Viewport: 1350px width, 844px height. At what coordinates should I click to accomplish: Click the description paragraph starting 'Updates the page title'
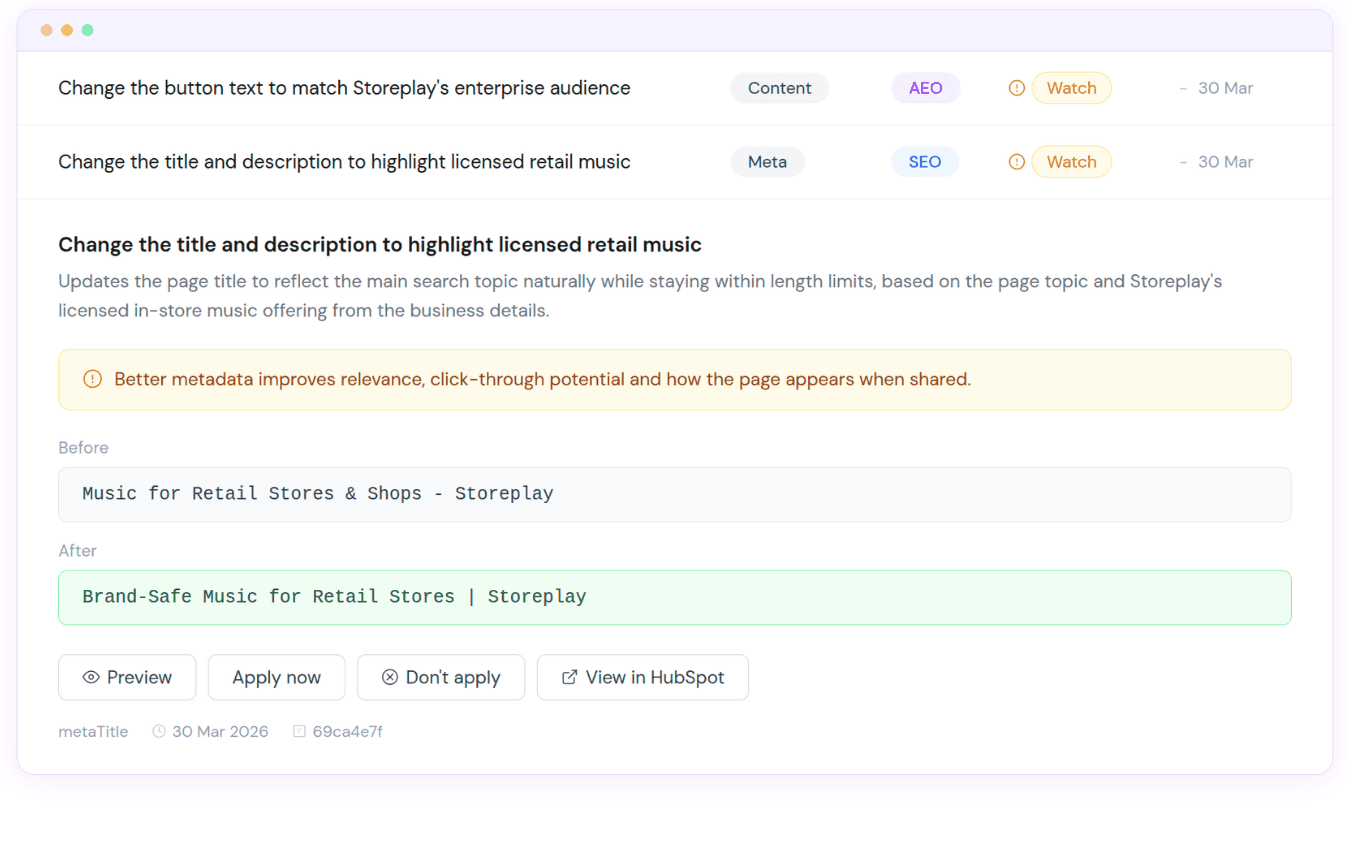(x=640, y=296)
